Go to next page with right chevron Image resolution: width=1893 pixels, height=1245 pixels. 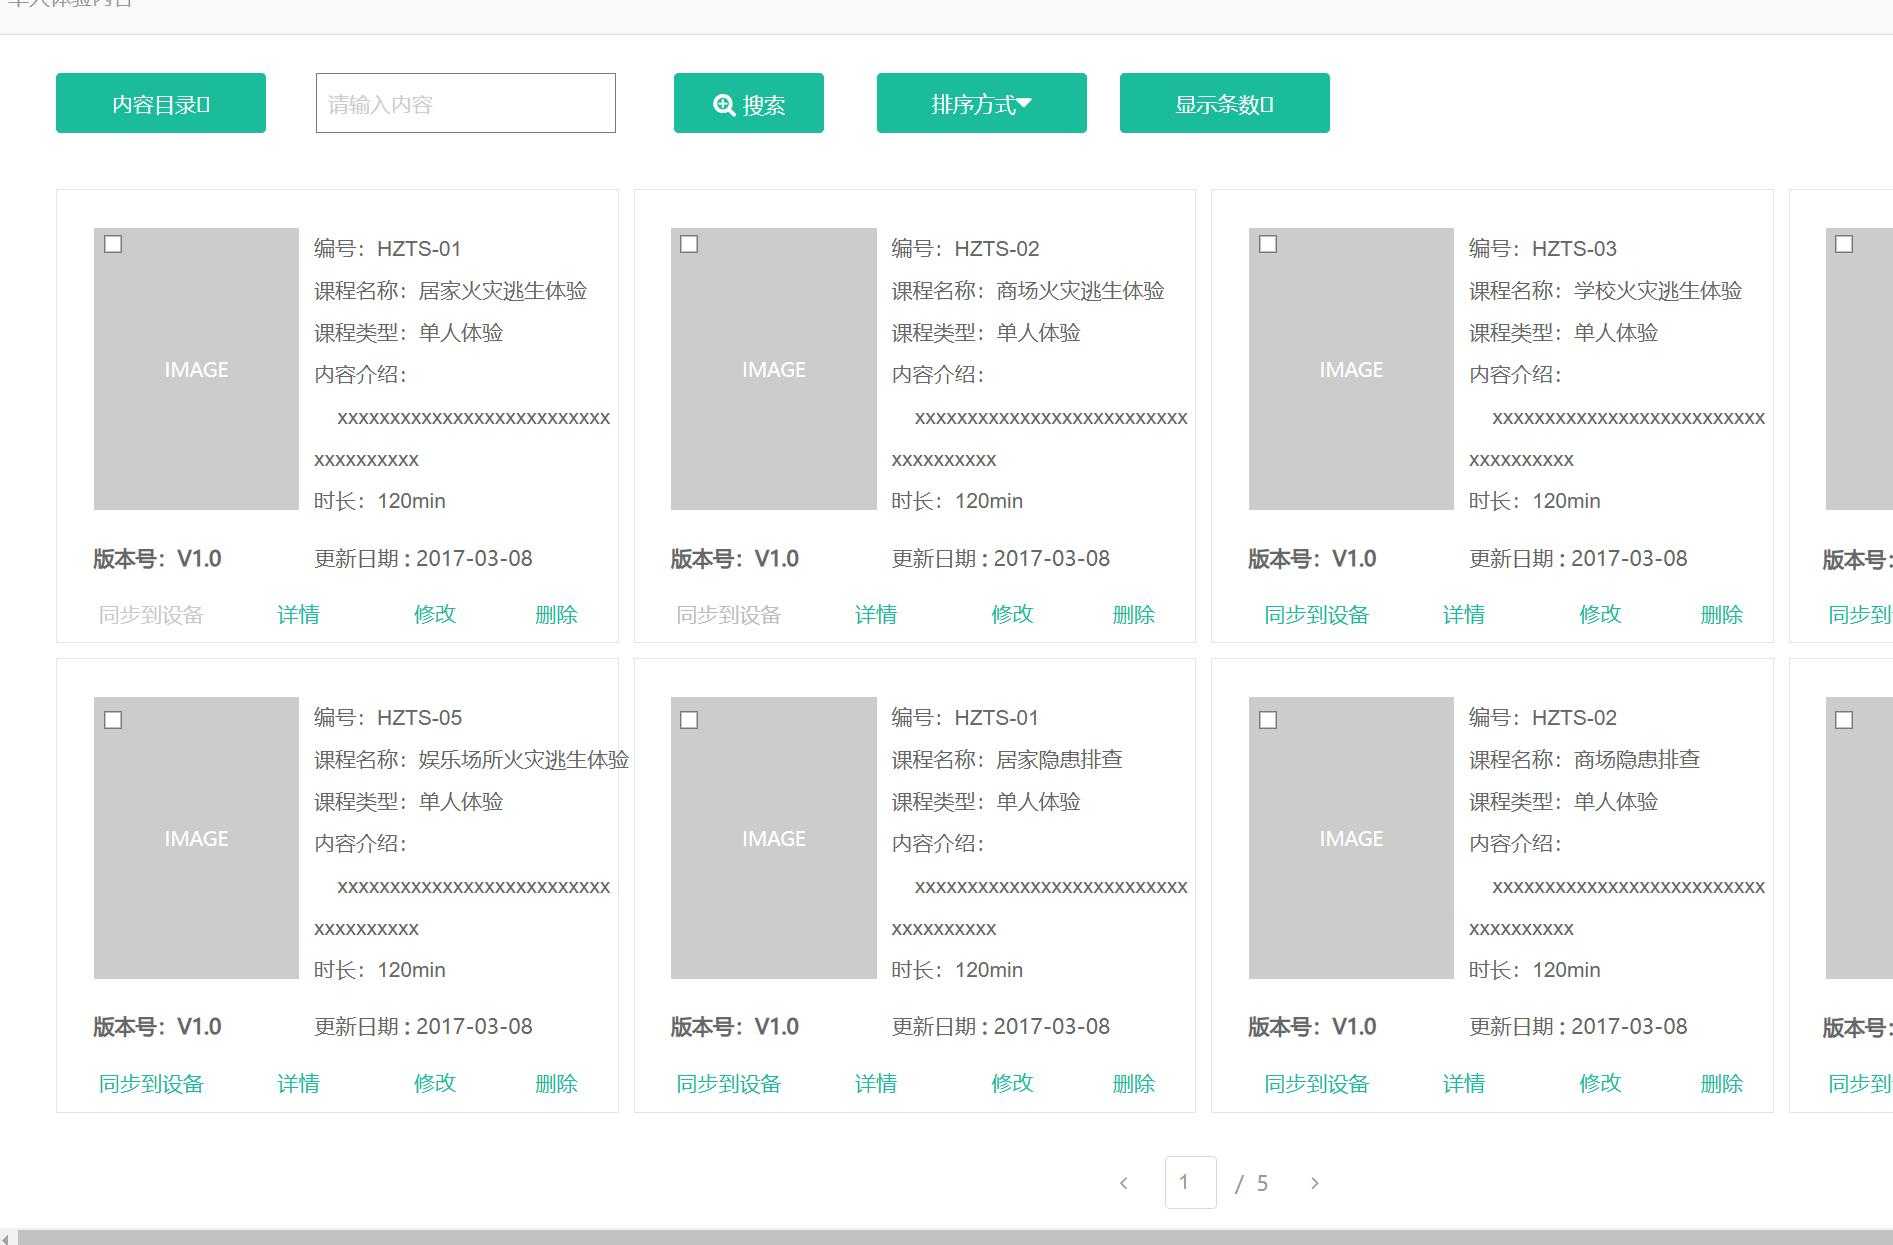click(x=1314, y=1183)
